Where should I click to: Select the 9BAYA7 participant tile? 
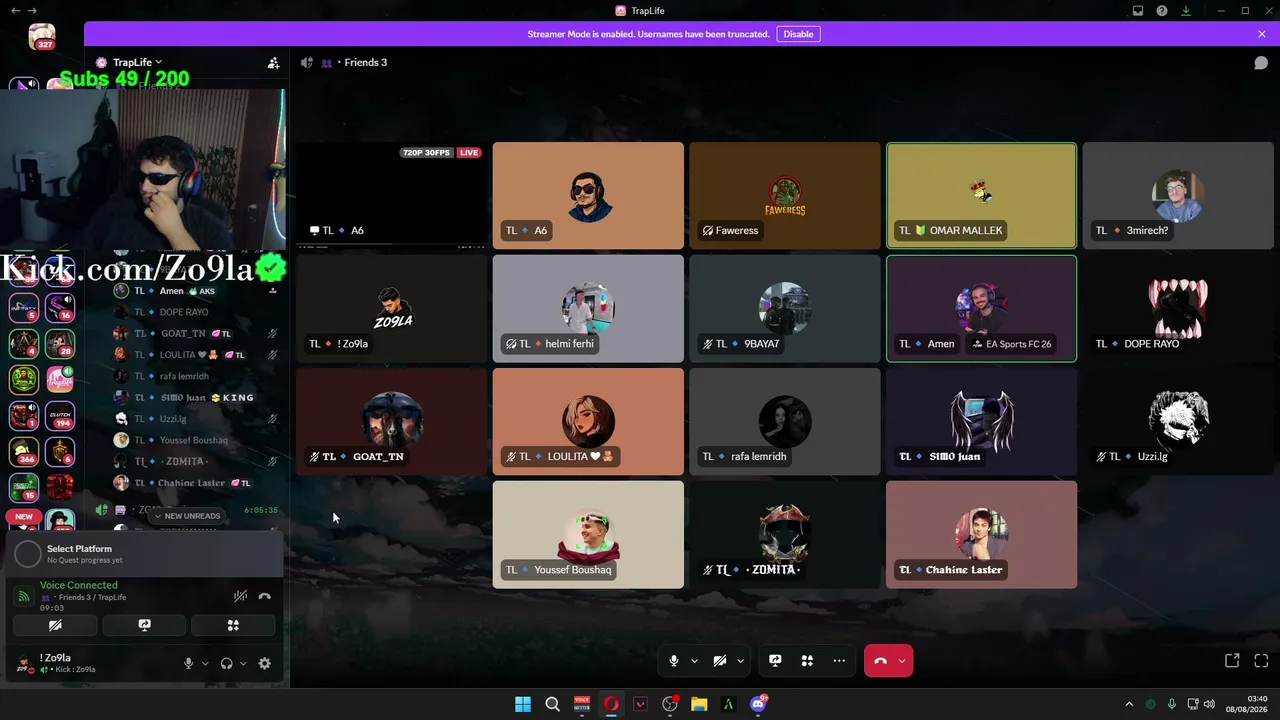click(785, 308)
